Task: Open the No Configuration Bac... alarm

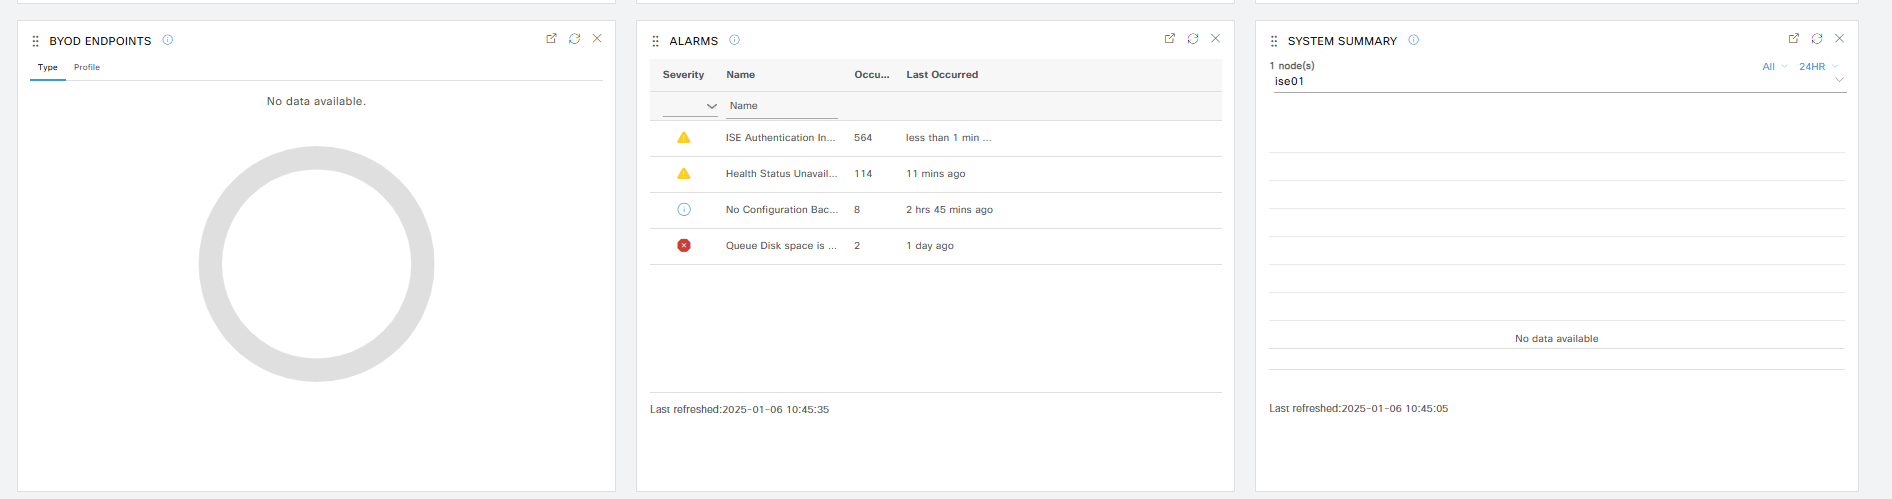Action: pyautogui.click(x=782, y=210)
